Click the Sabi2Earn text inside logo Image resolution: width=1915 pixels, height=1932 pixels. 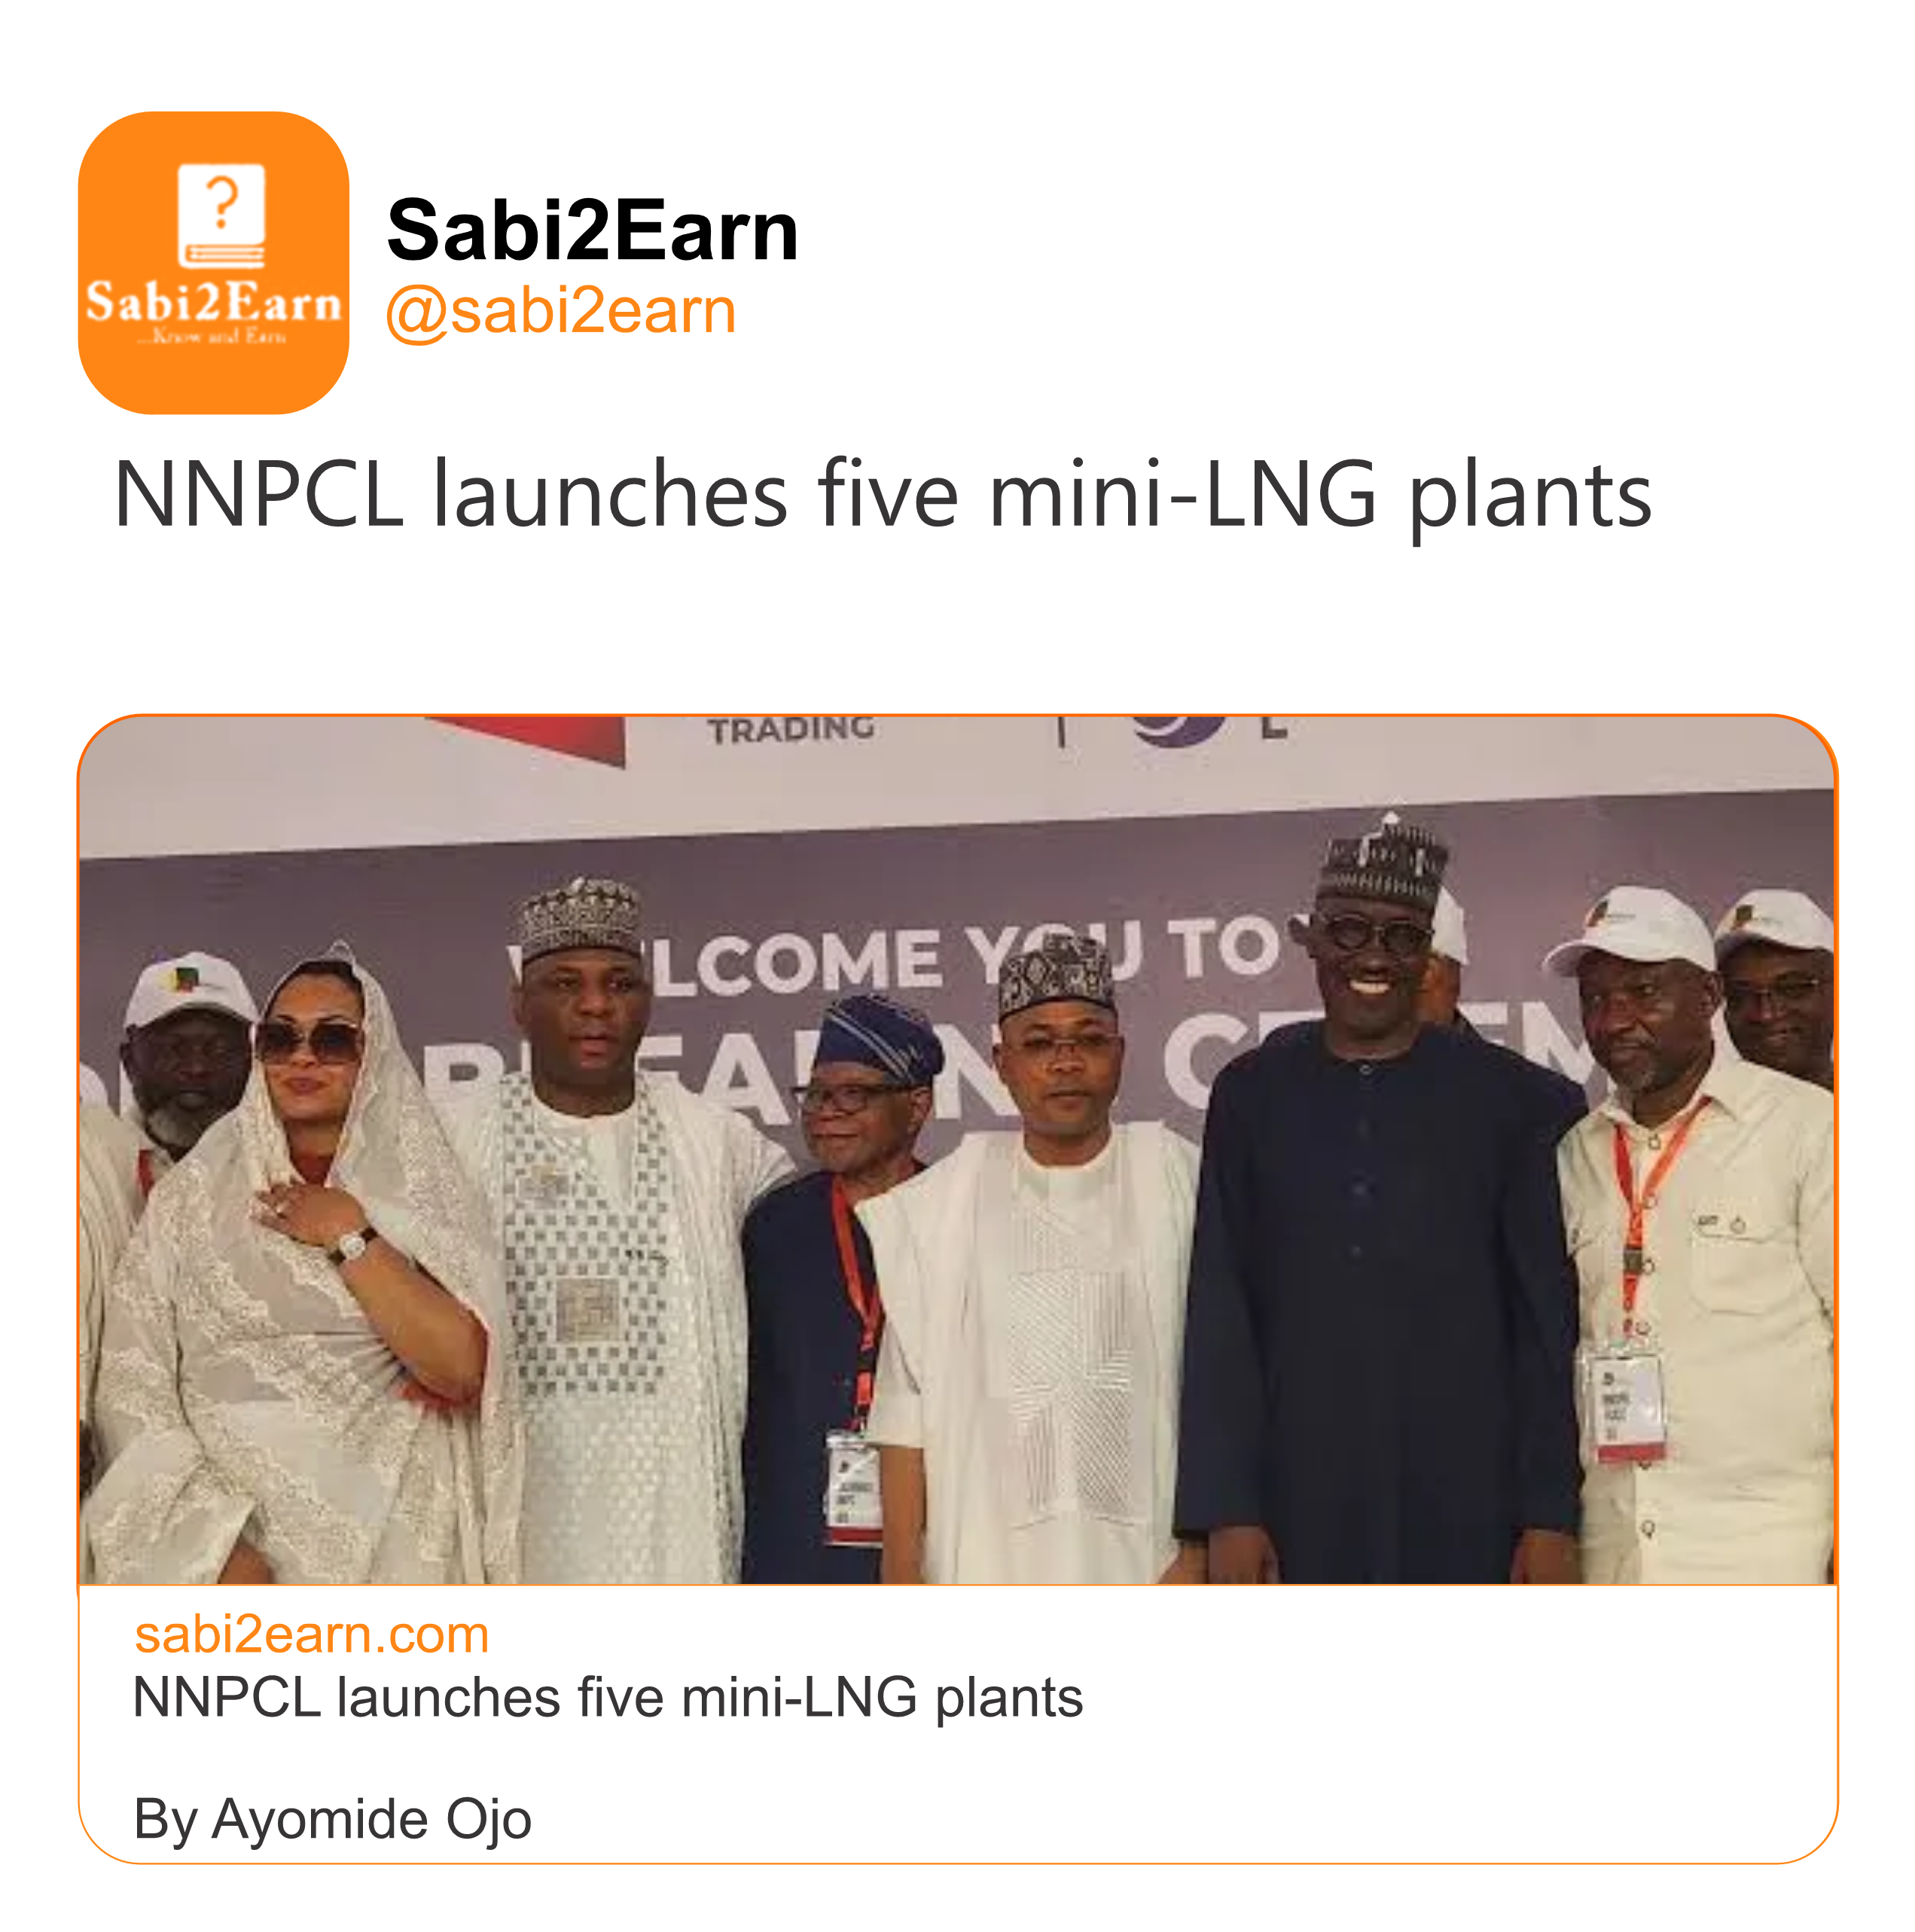click(x=213, y=302)
